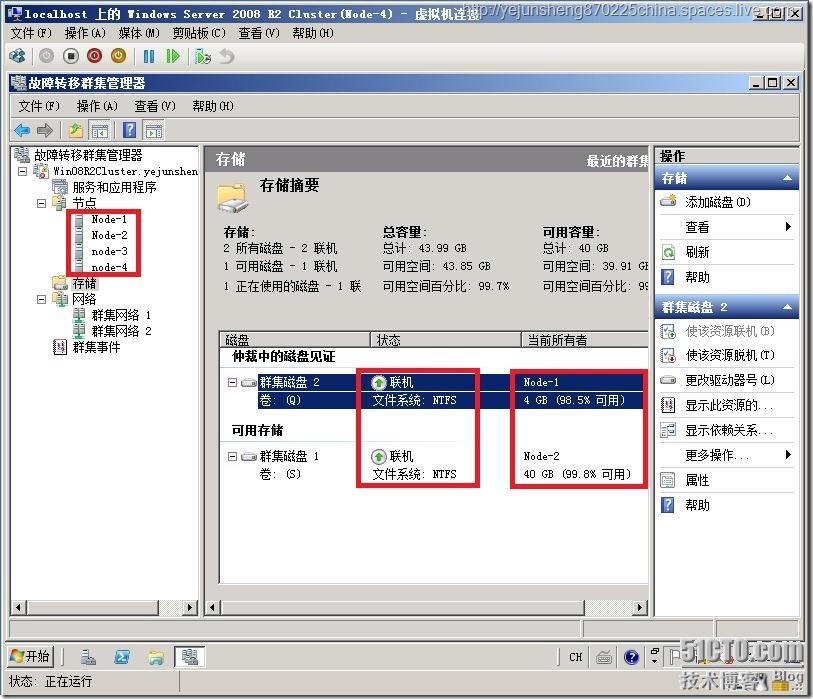
Task: Open VM window 剪贴板(C) menu
Action: click(199, 33)
